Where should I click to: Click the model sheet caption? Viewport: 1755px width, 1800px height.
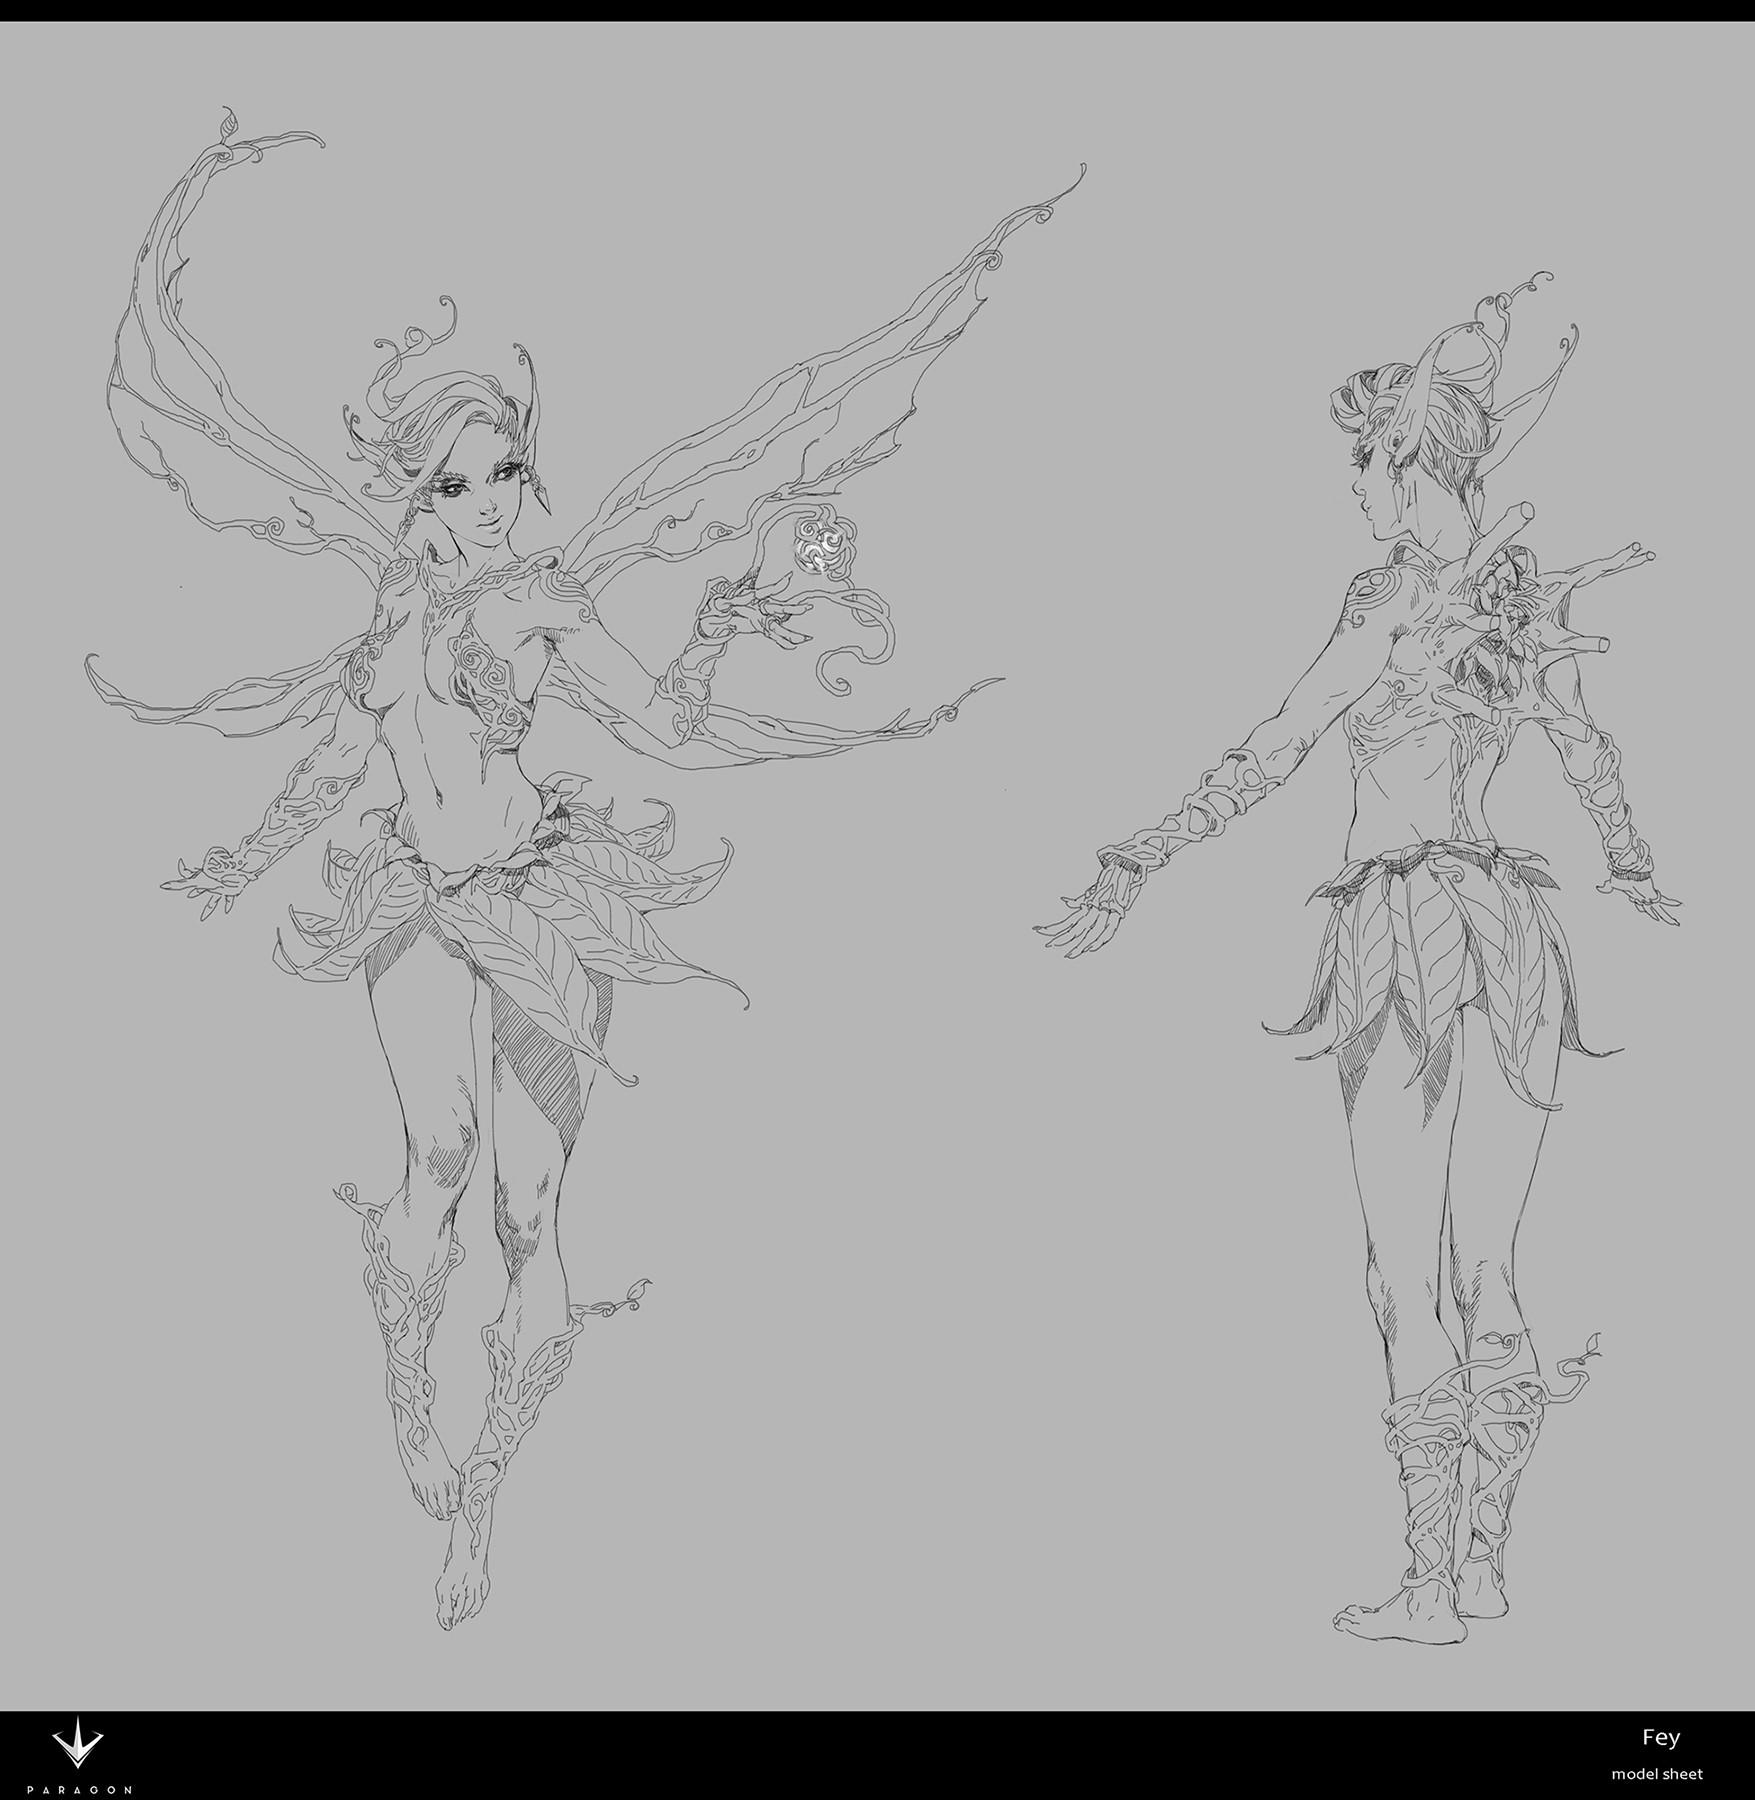click(1656, 1774)
